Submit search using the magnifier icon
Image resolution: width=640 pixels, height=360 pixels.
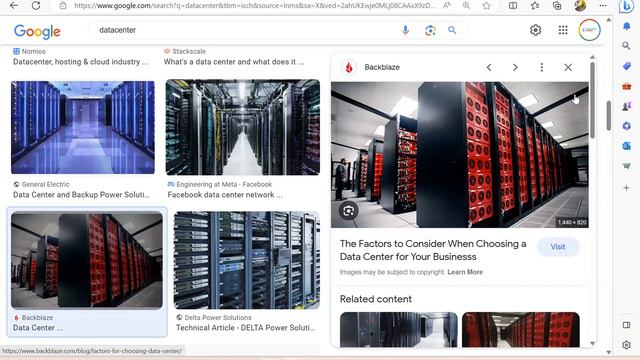(x=452, y=30)
